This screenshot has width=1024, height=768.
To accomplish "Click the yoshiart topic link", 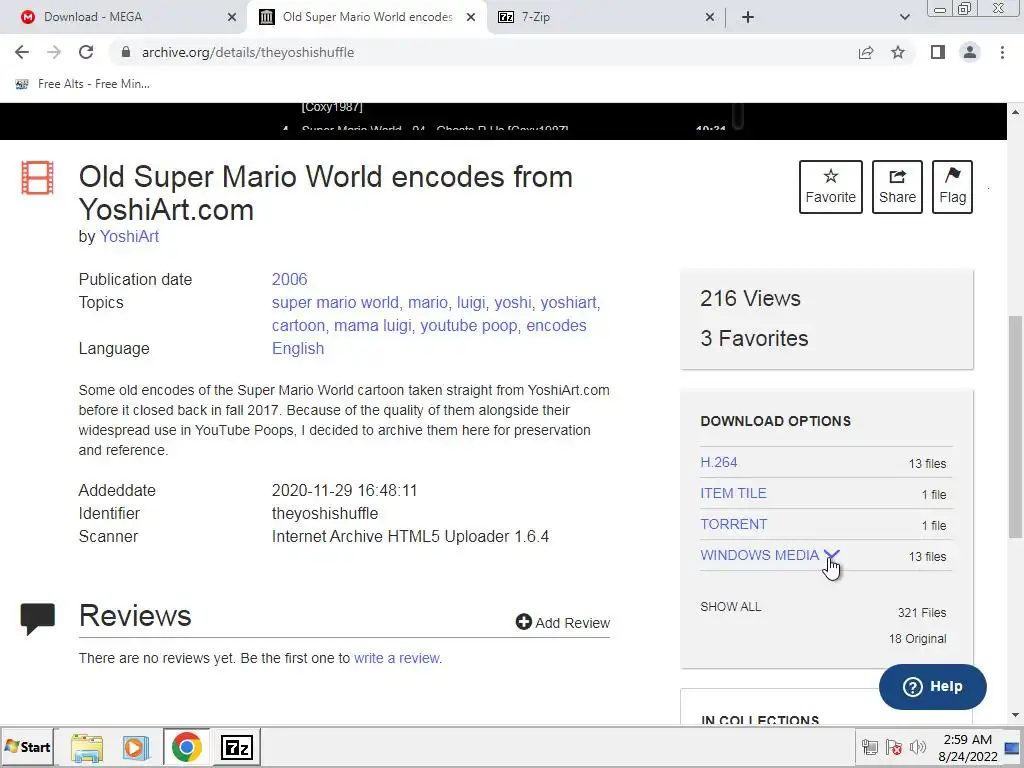I will [568, 302].
